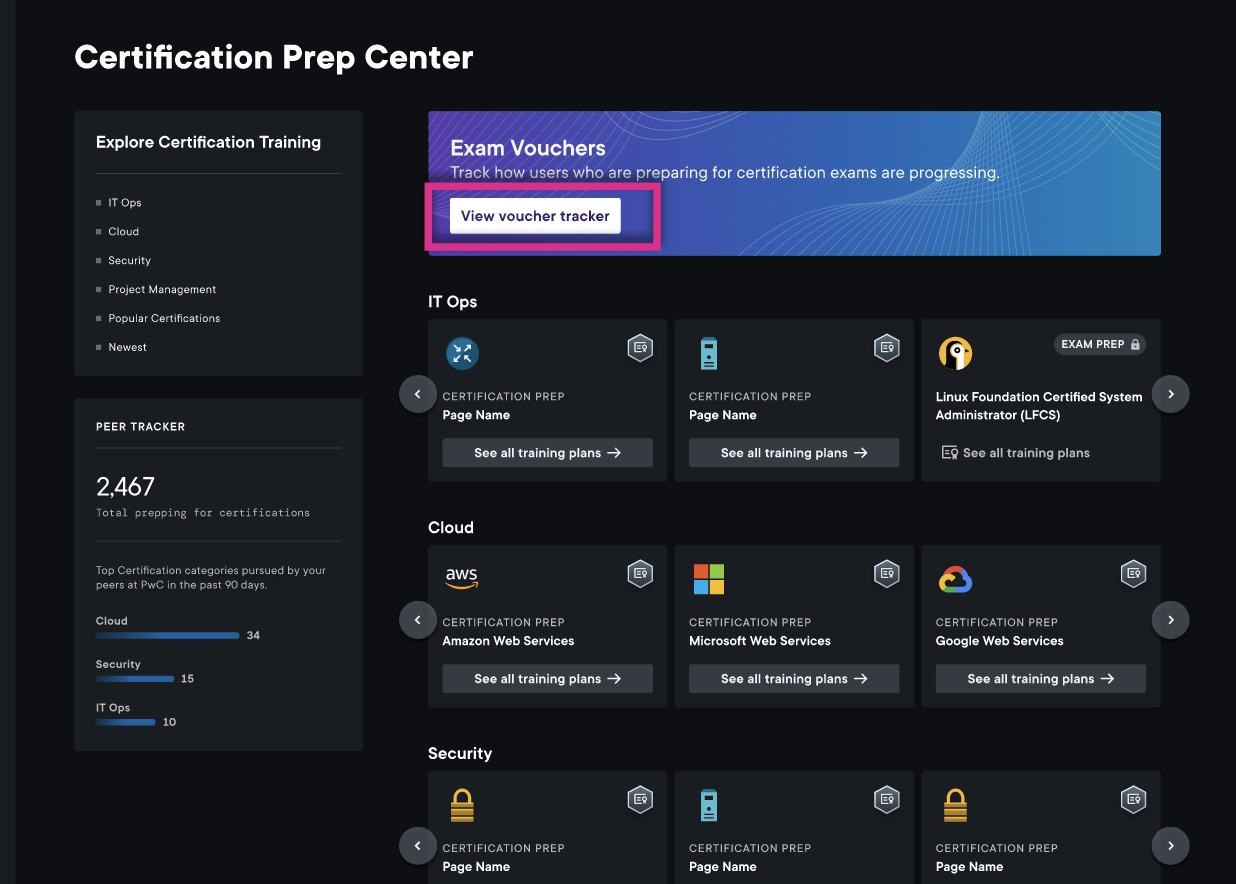
Task: Click certificate badge icon on Amazon Web Services card
Action: [x=640, y=573]
